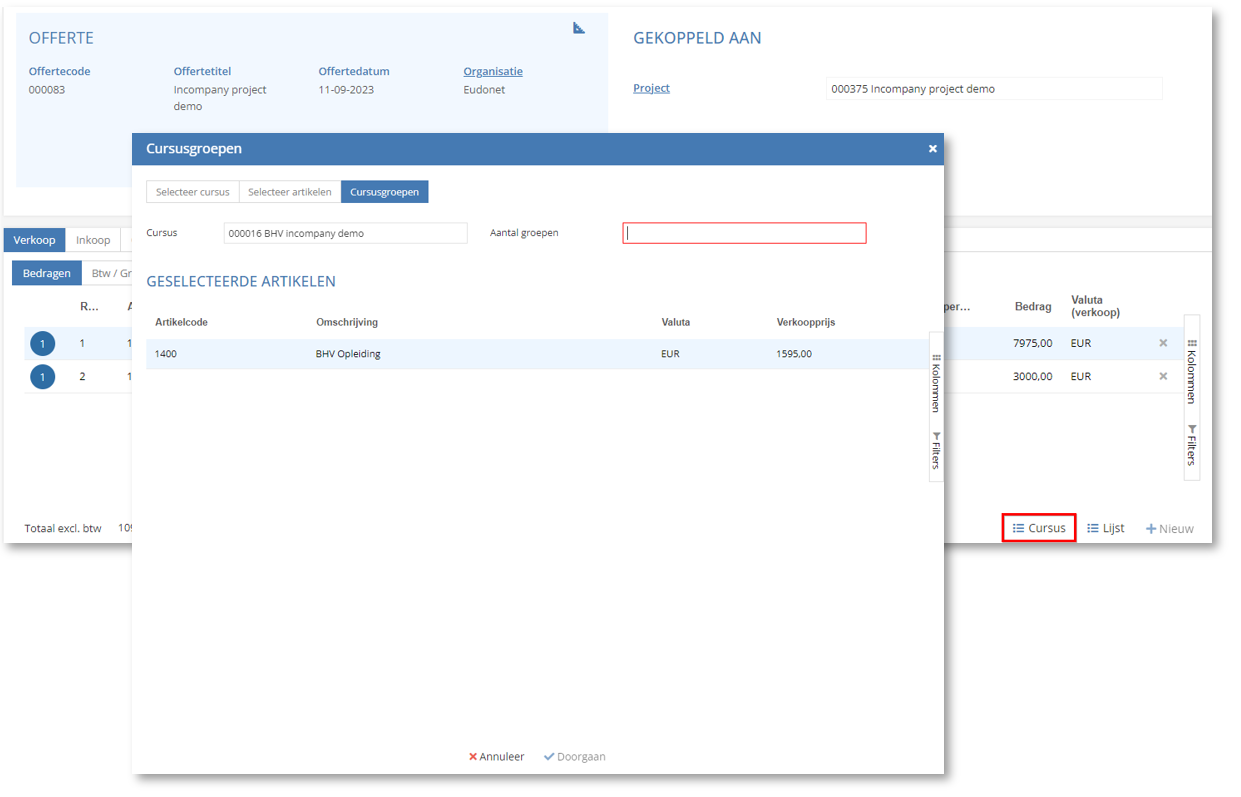Open the Lijst view button
1241x797 pixels.
pyautogui.click(x=1106, y=528)
